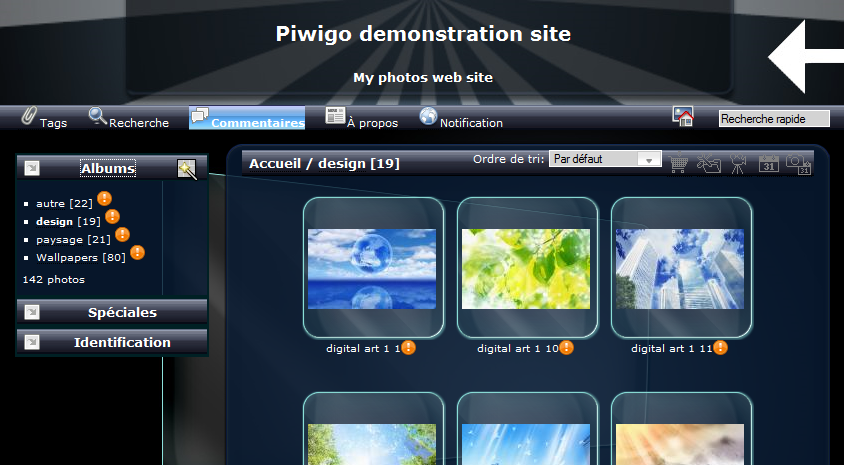
Task: Click the home gallery icon
Action: coord(684,117)
